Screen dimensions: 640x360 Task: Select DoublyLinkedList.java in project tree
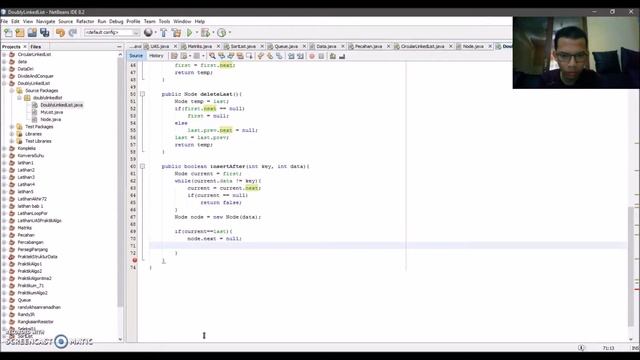(x=61, y=105)
